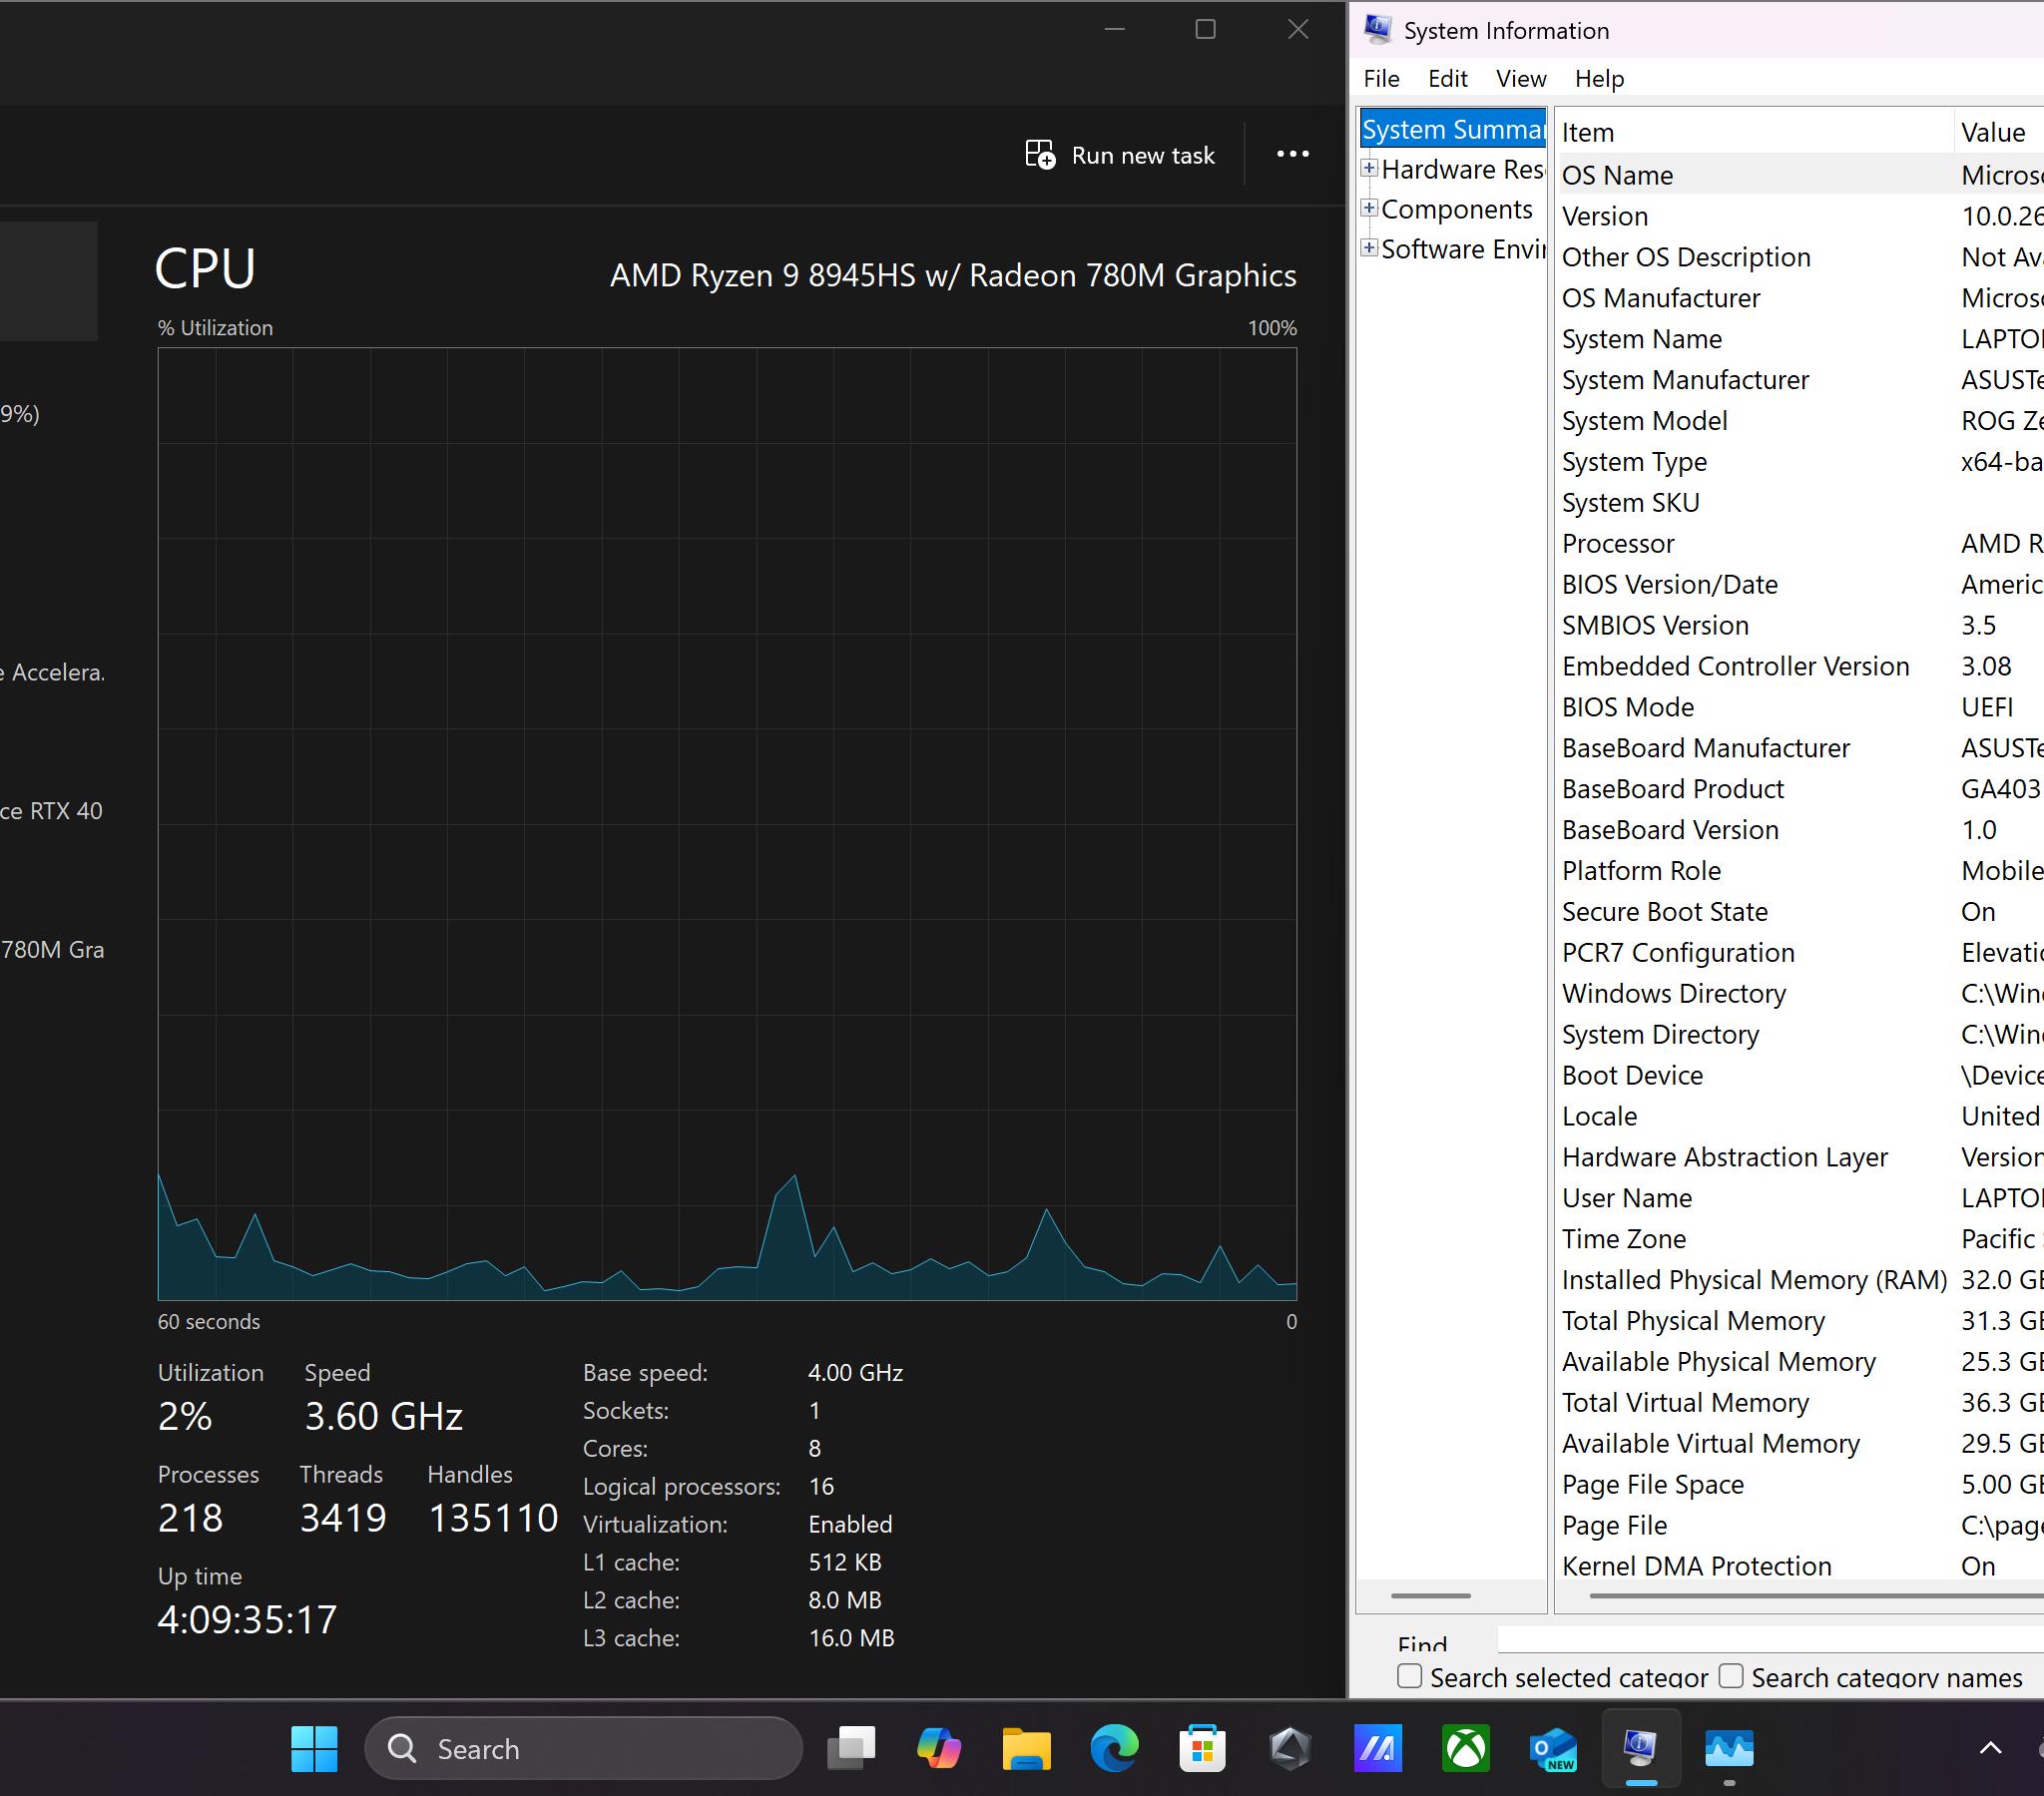
Task: Click the AMD Ryzen 9 8945HS processor name
Action: click(x=953, y=275)
